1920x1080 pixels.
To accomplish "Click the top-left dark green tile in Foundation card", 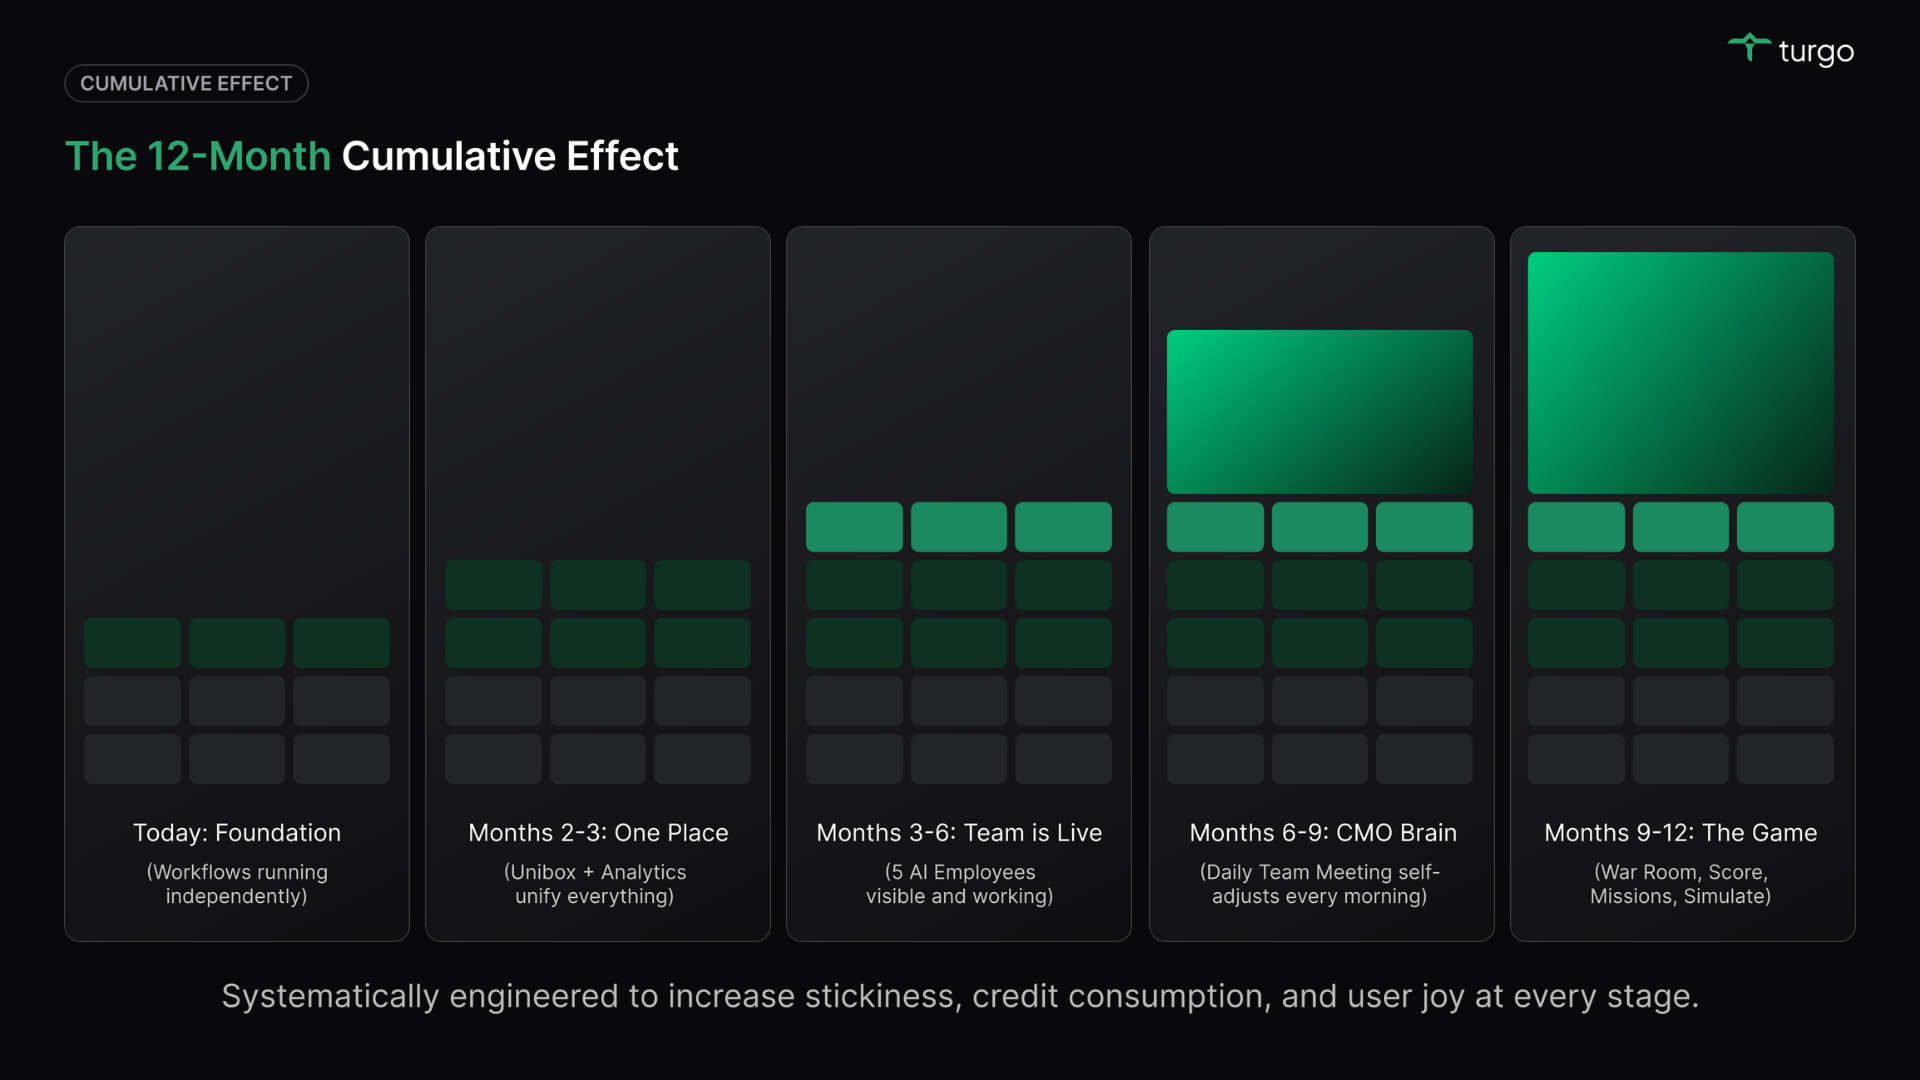I will 132,643.
